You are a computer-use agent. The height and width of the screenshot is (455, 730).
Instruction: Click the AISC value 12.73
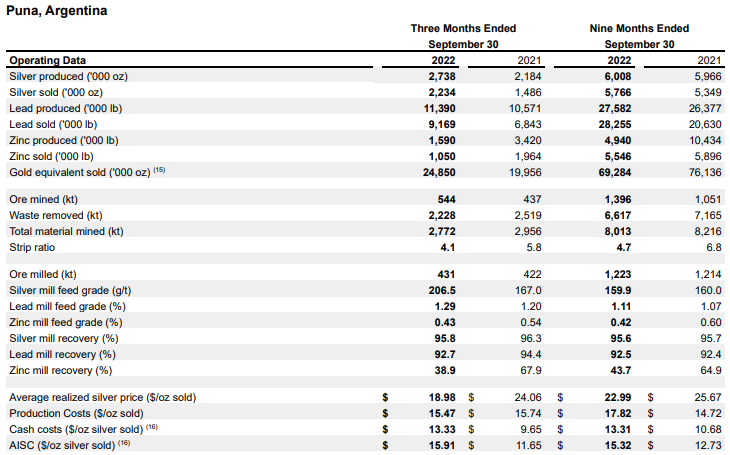707,445
